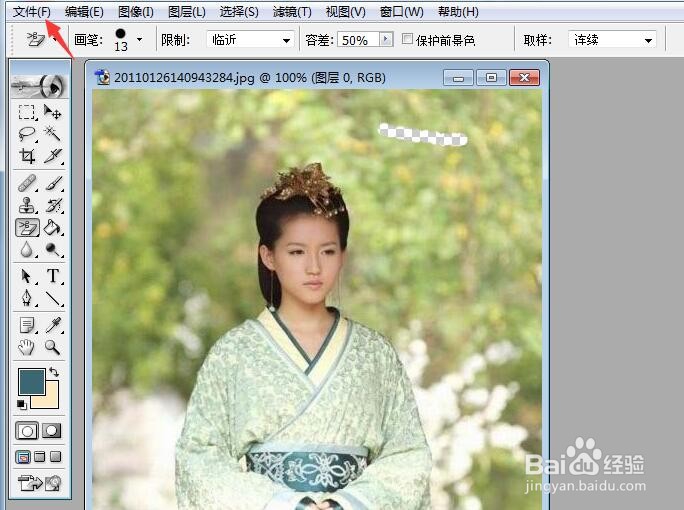Click the 容差 50% input field

pyautogui.click(x=359, y=40)
